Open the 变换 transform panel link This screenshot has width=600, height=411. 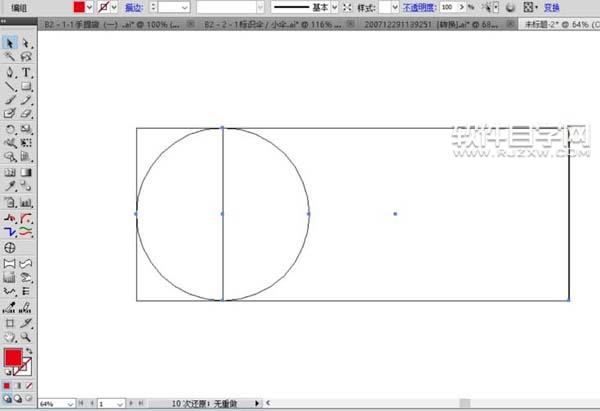(x=551, y=7)
